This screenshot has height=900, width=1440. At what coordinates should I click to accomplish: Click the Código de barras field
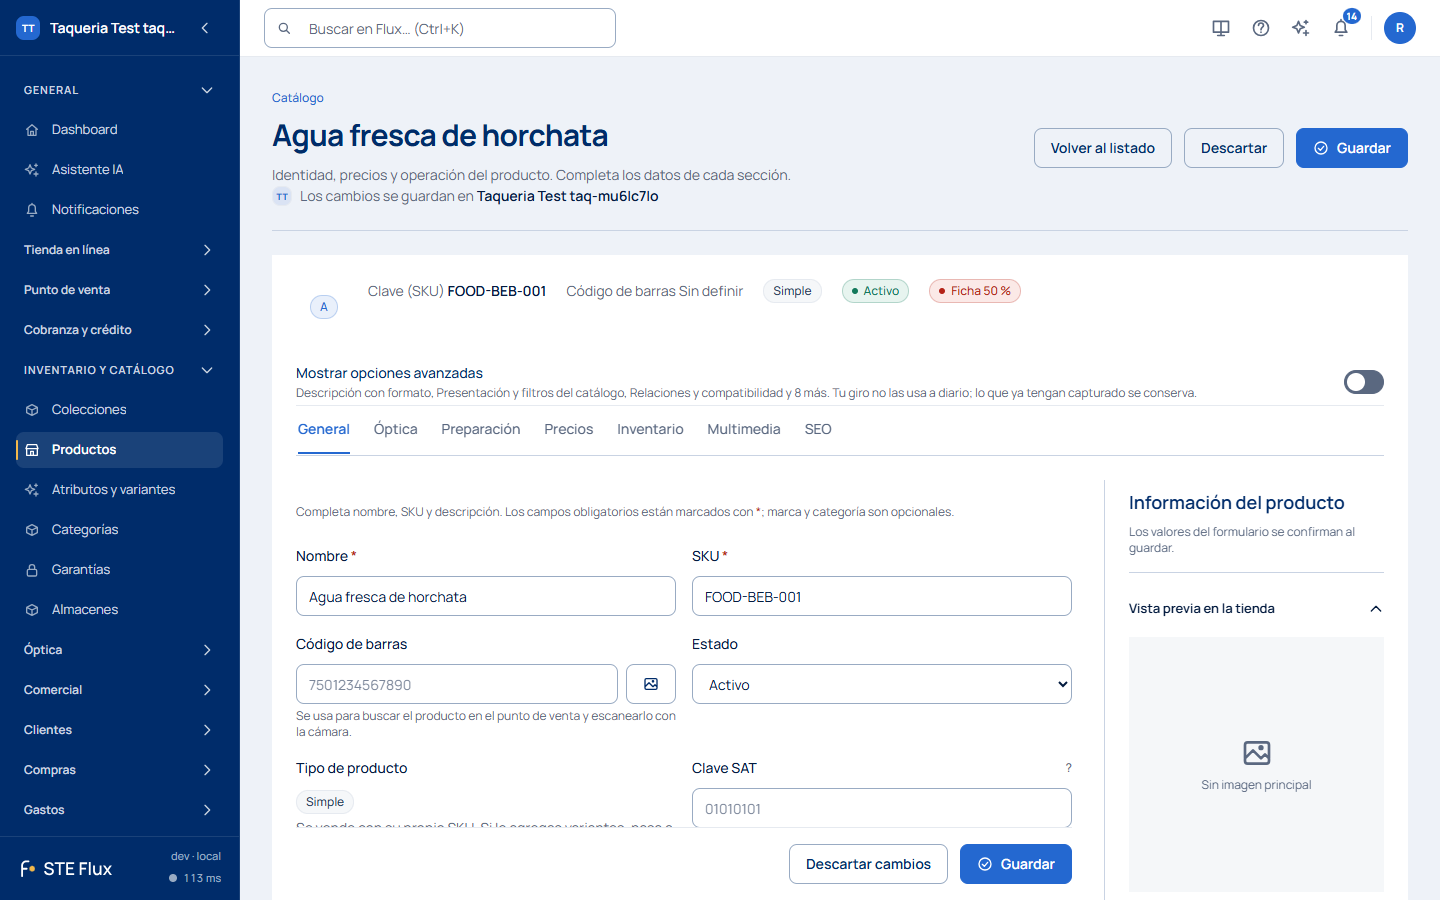coord(457,684)
